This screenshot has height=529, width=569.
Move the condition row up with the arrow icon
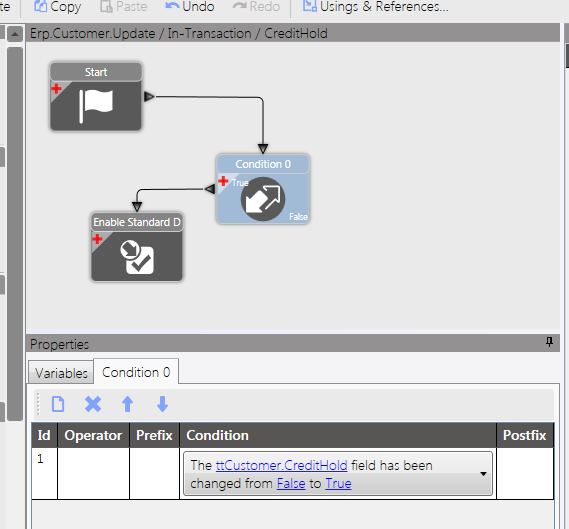(127, 404)
